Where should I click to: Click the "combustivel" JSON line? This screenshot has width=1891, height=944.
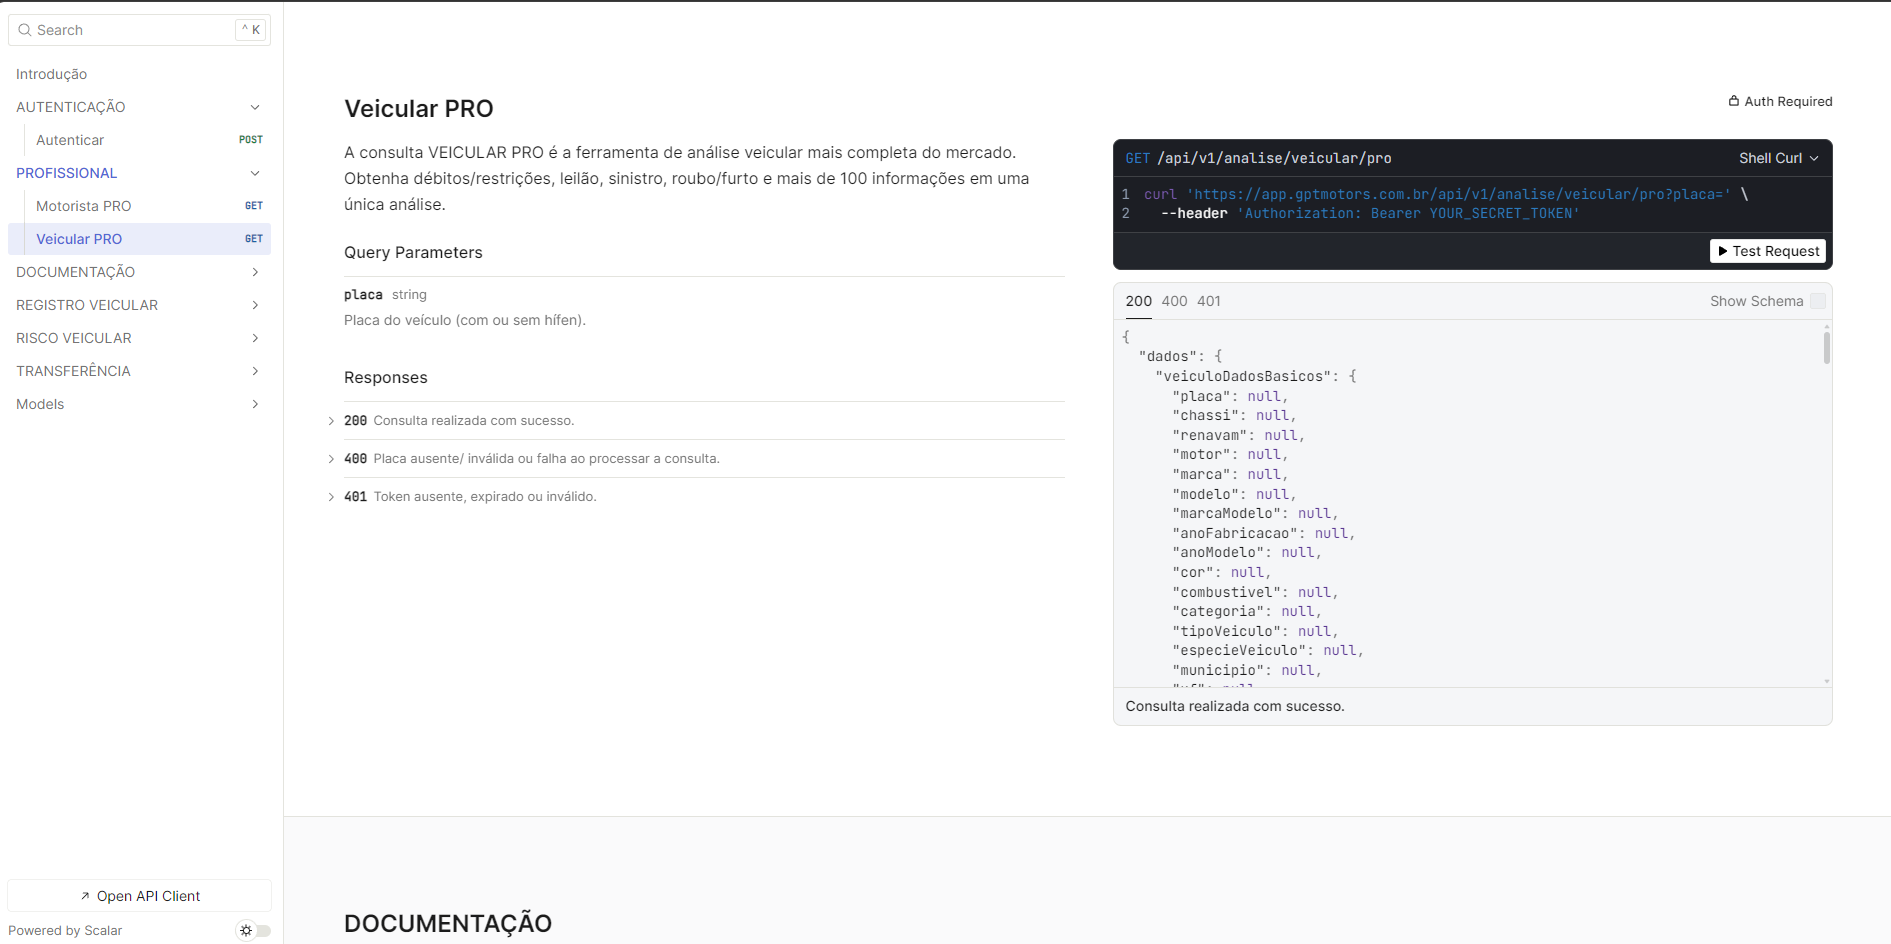click(1255, 593)
